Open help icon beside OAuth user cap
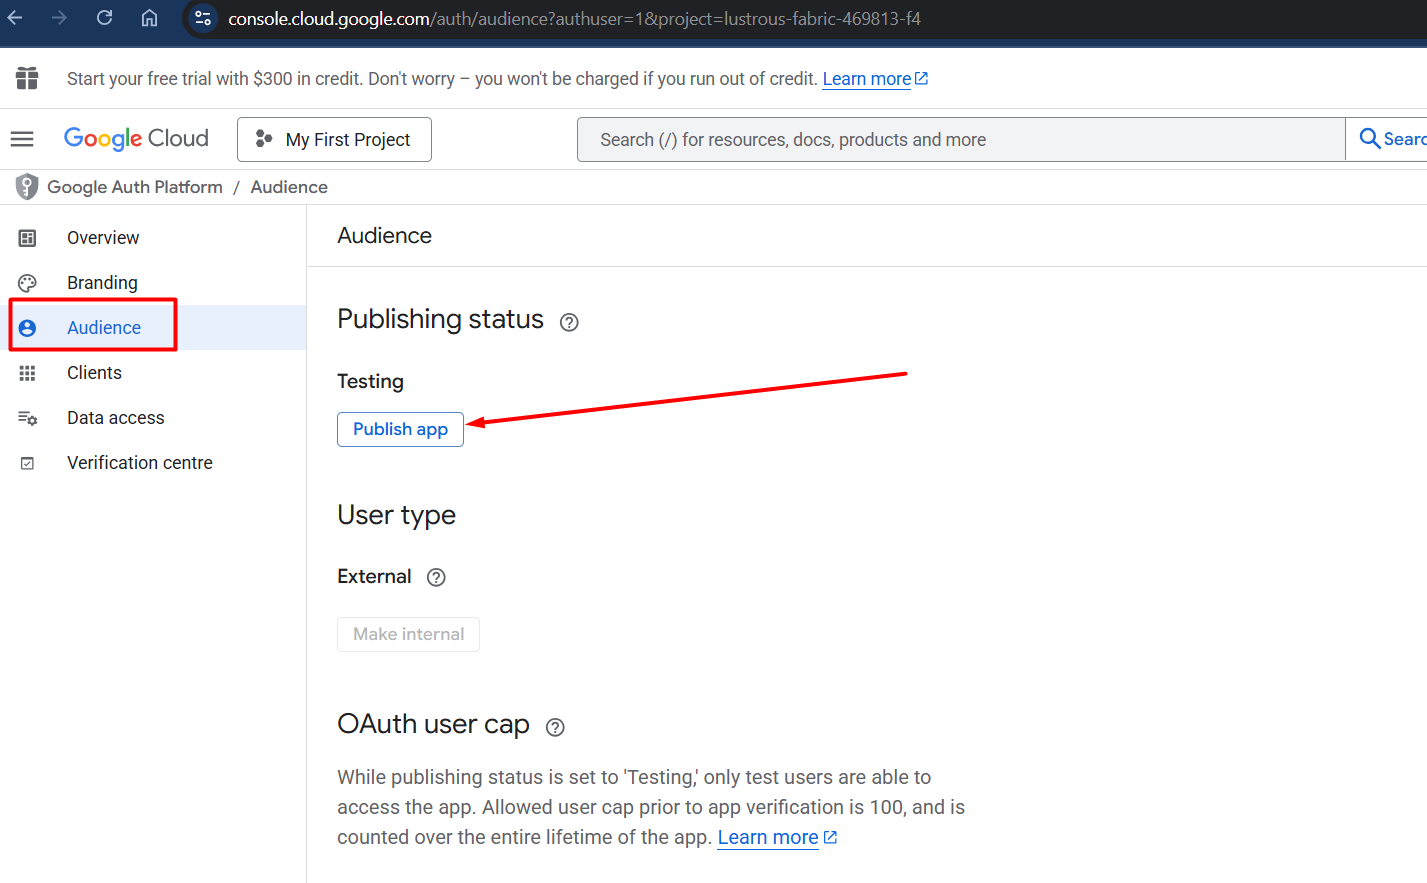Viewport: 1427px width, 883px height. pyautogui.click(x=555, y=727)
